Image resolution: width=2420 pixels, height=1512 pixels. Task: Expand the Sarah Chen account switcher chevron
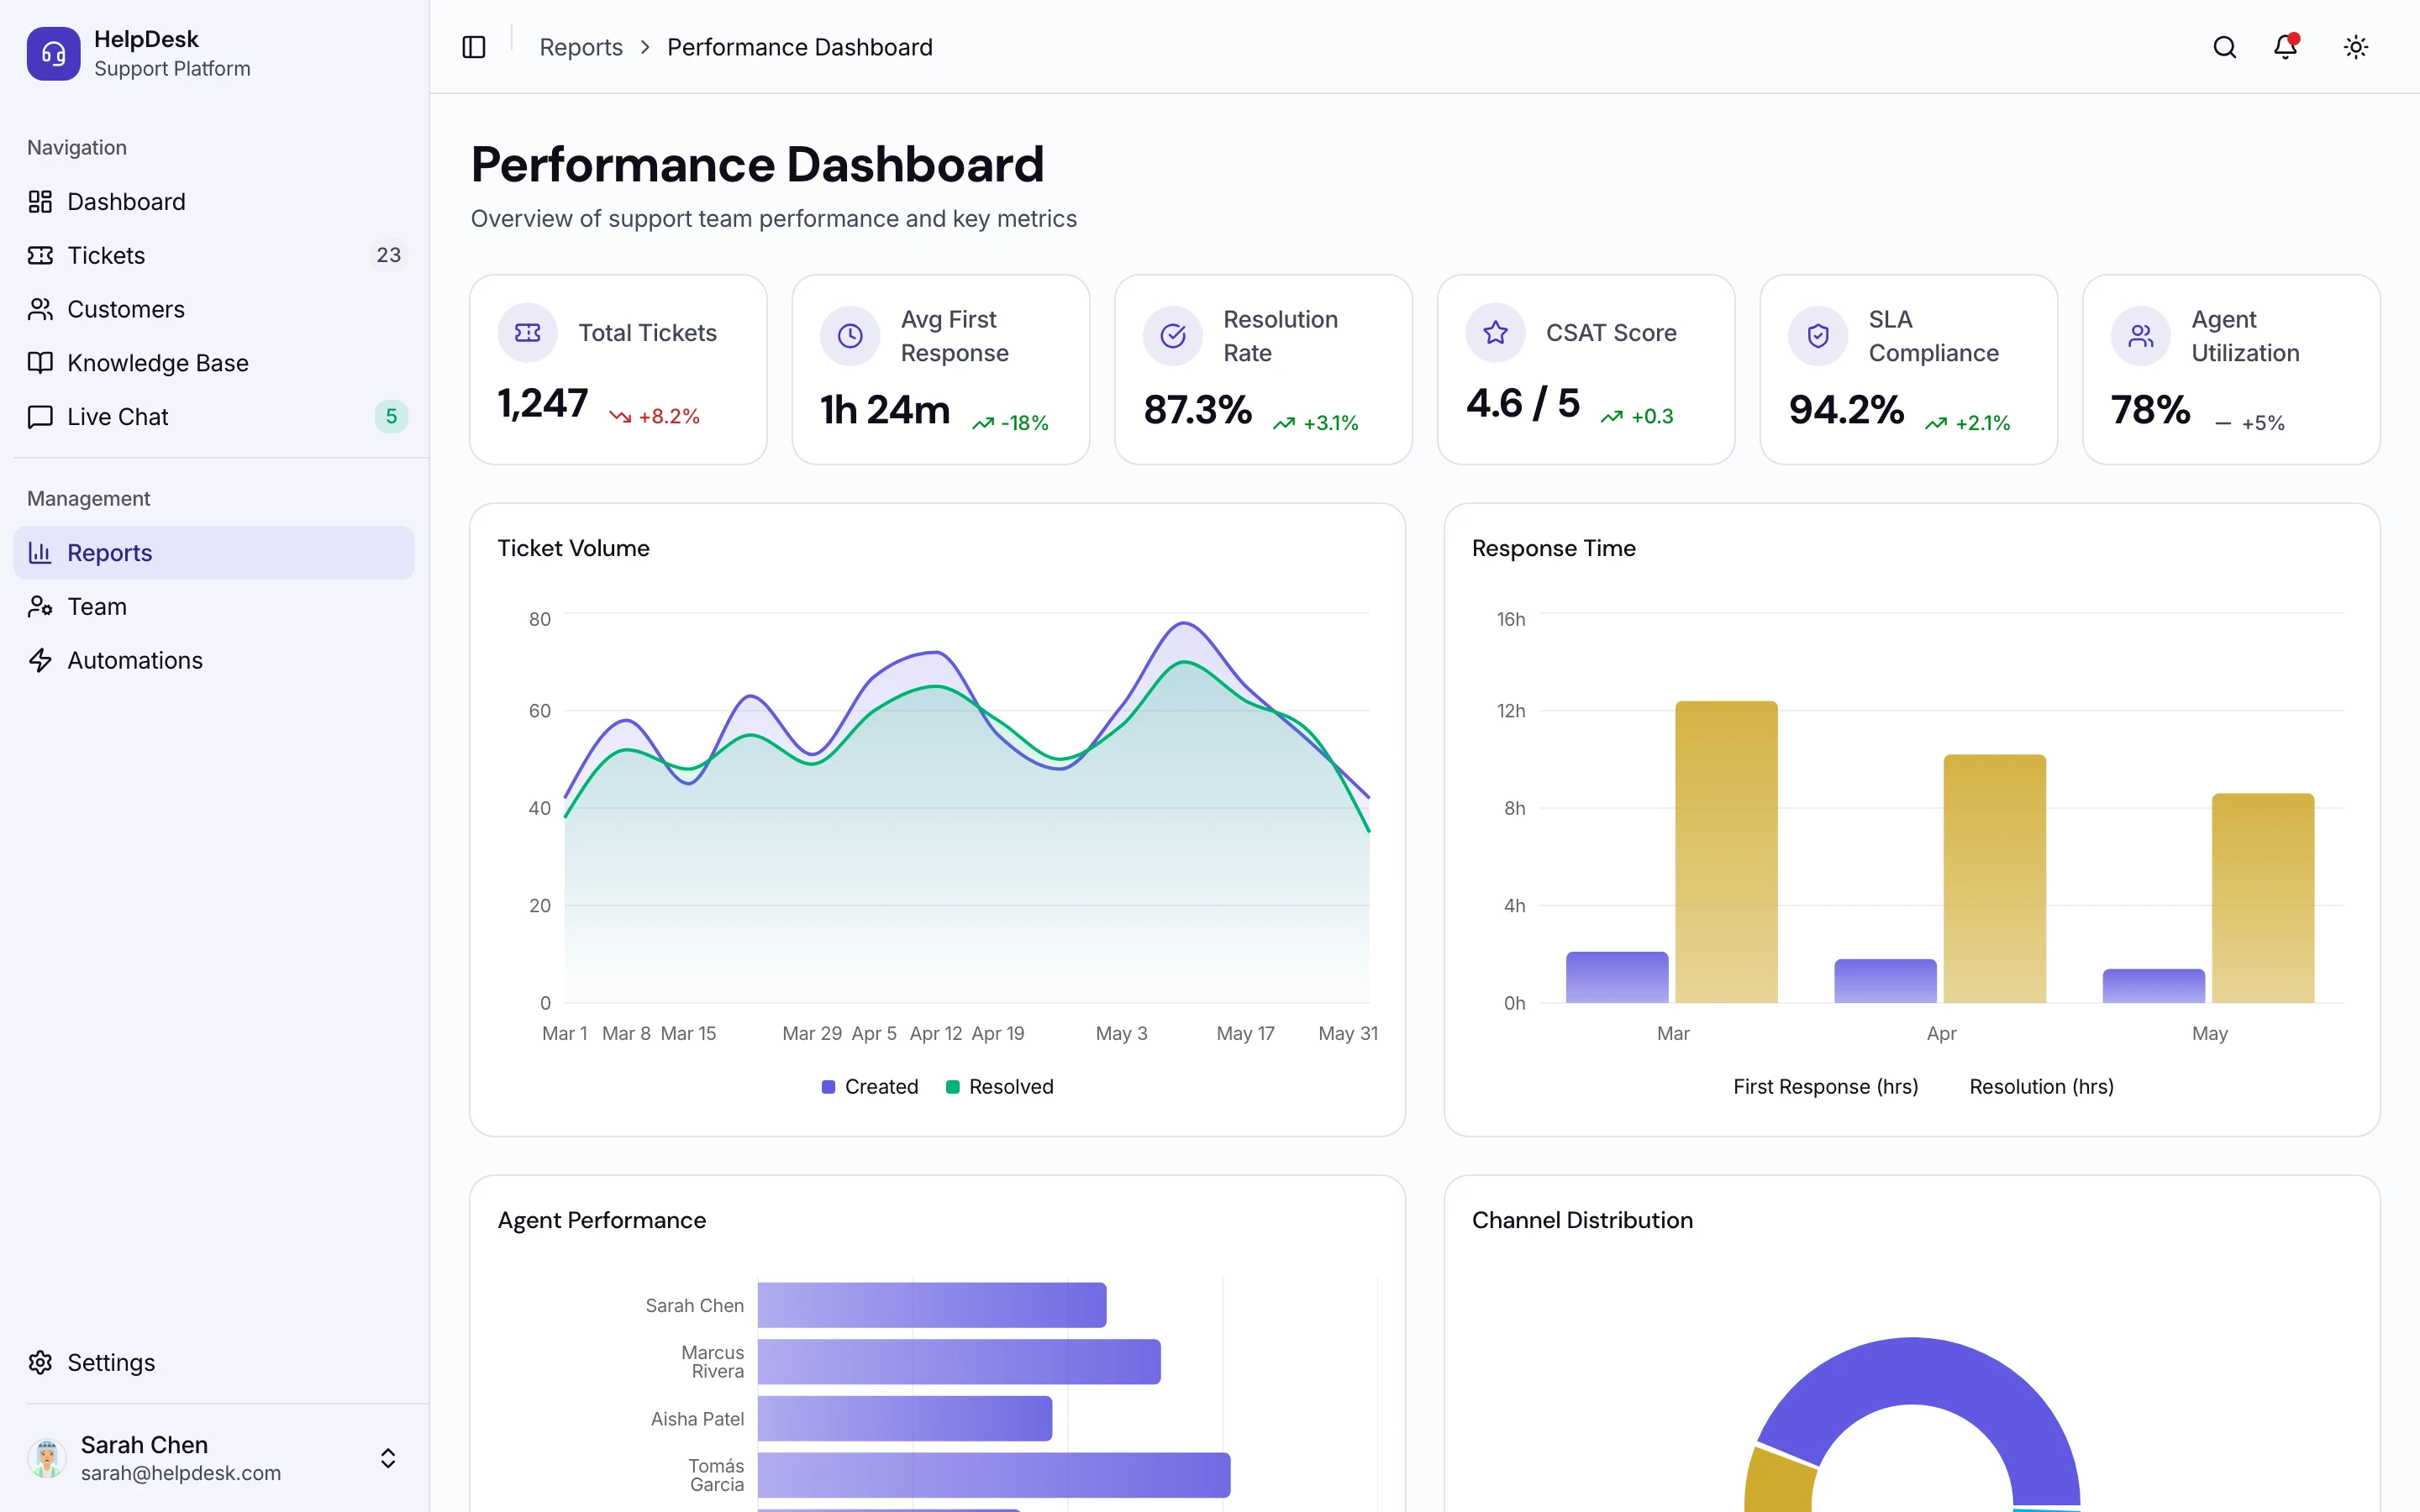click(x=388, y=1458)
